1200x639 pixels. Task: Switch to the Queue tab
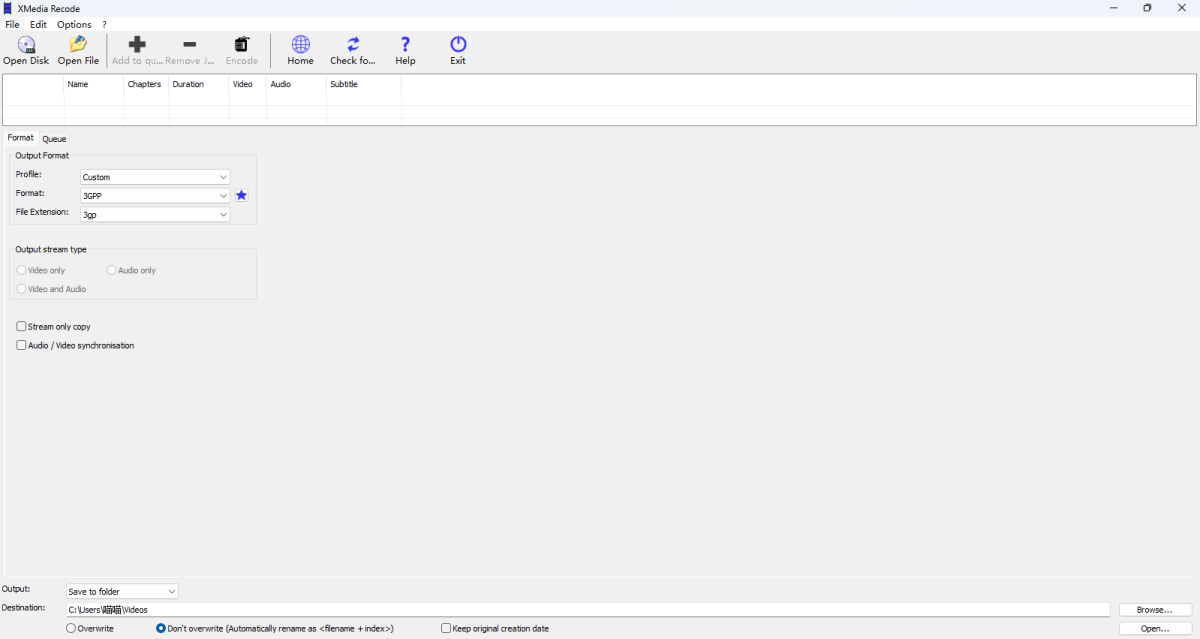[54, 139]
